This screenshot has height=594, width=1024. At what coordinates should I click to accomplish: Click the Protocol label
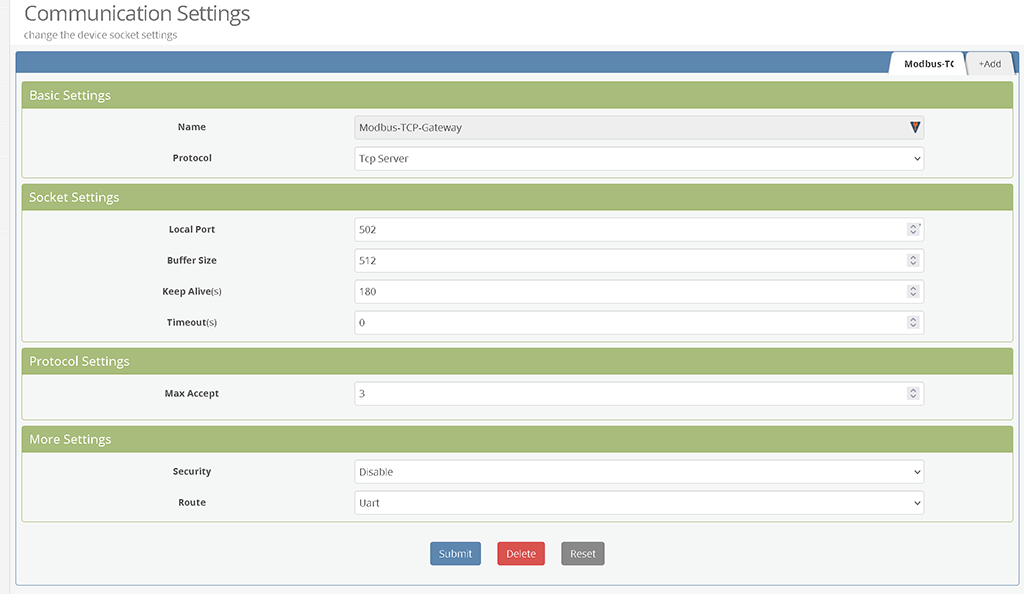click(x=192, y=158)
